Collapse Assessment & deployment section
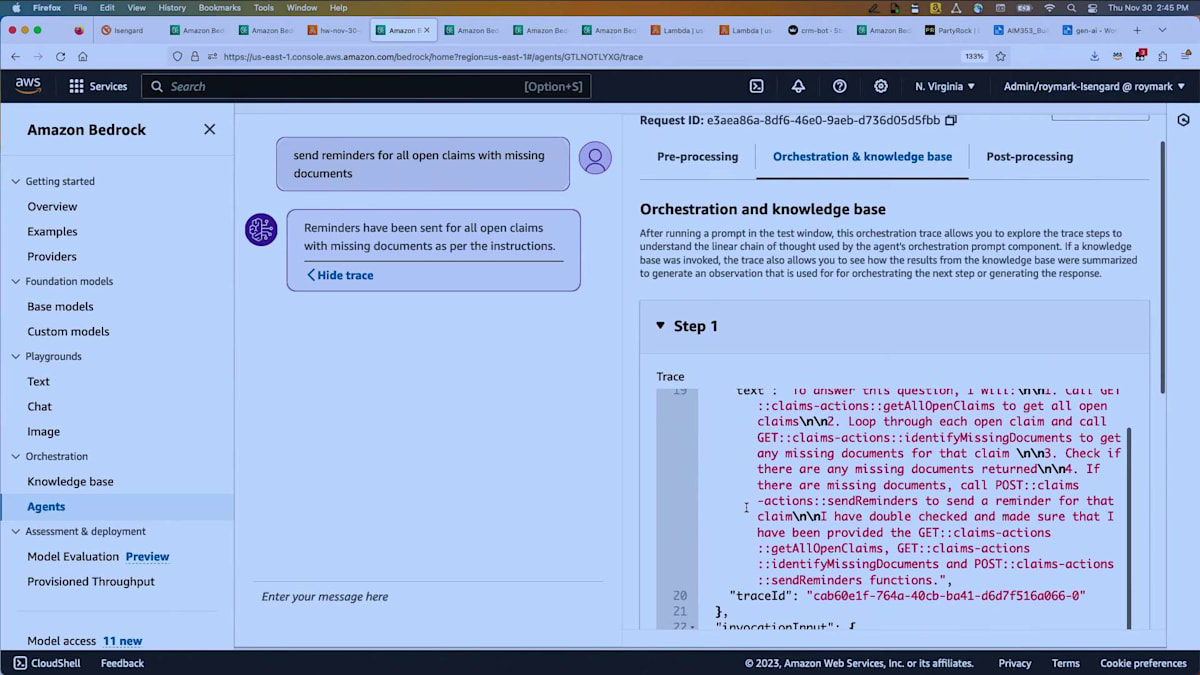Screen dimensions: 1200x675 tap(15, 531)
